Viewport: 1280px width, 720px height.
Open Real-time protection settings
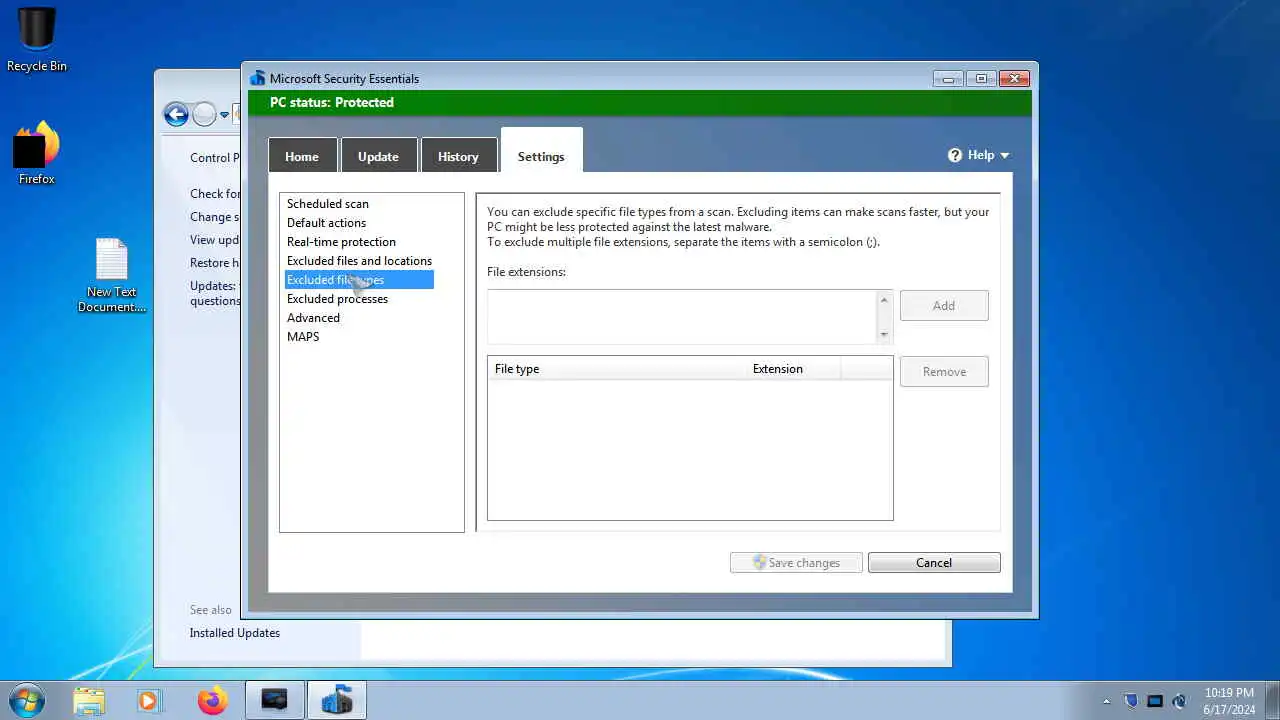click(x=341, y=242)
